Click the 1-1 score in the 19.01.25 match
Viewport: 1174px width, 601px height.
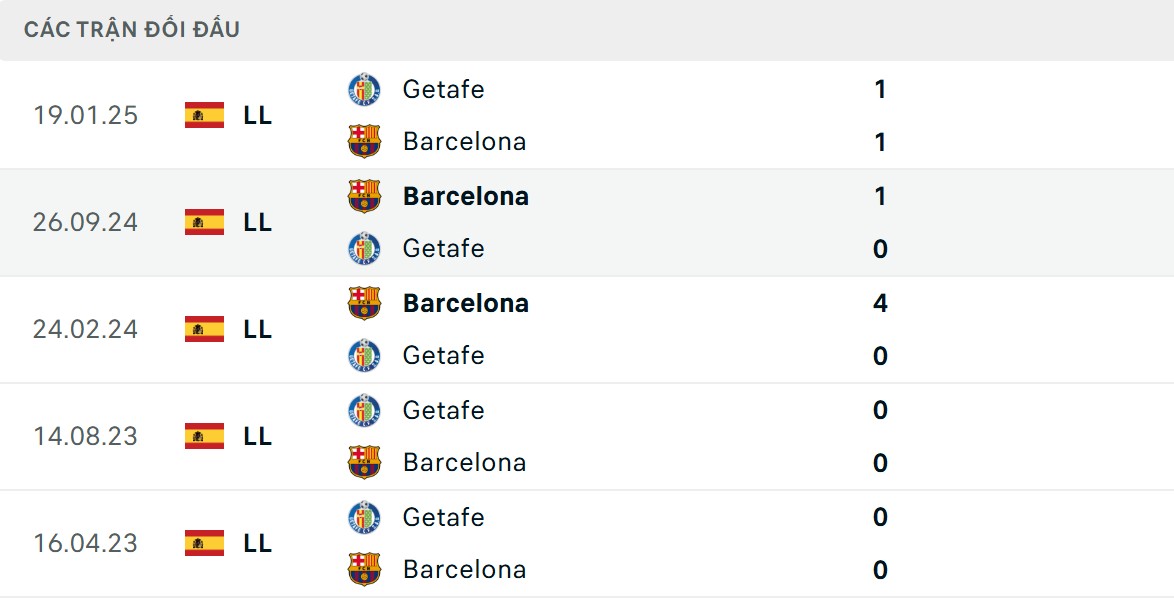click(878, 115)
